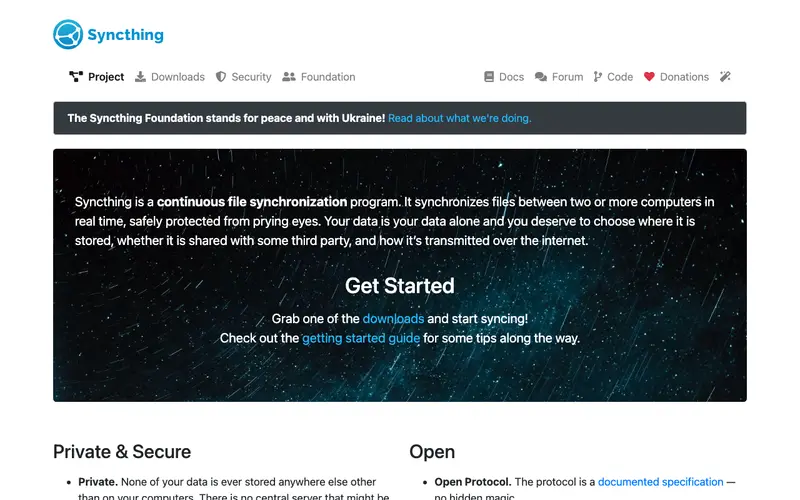Screen dimensions: 800x500
Task: Click the Donations heart icon
Action: 649,77
